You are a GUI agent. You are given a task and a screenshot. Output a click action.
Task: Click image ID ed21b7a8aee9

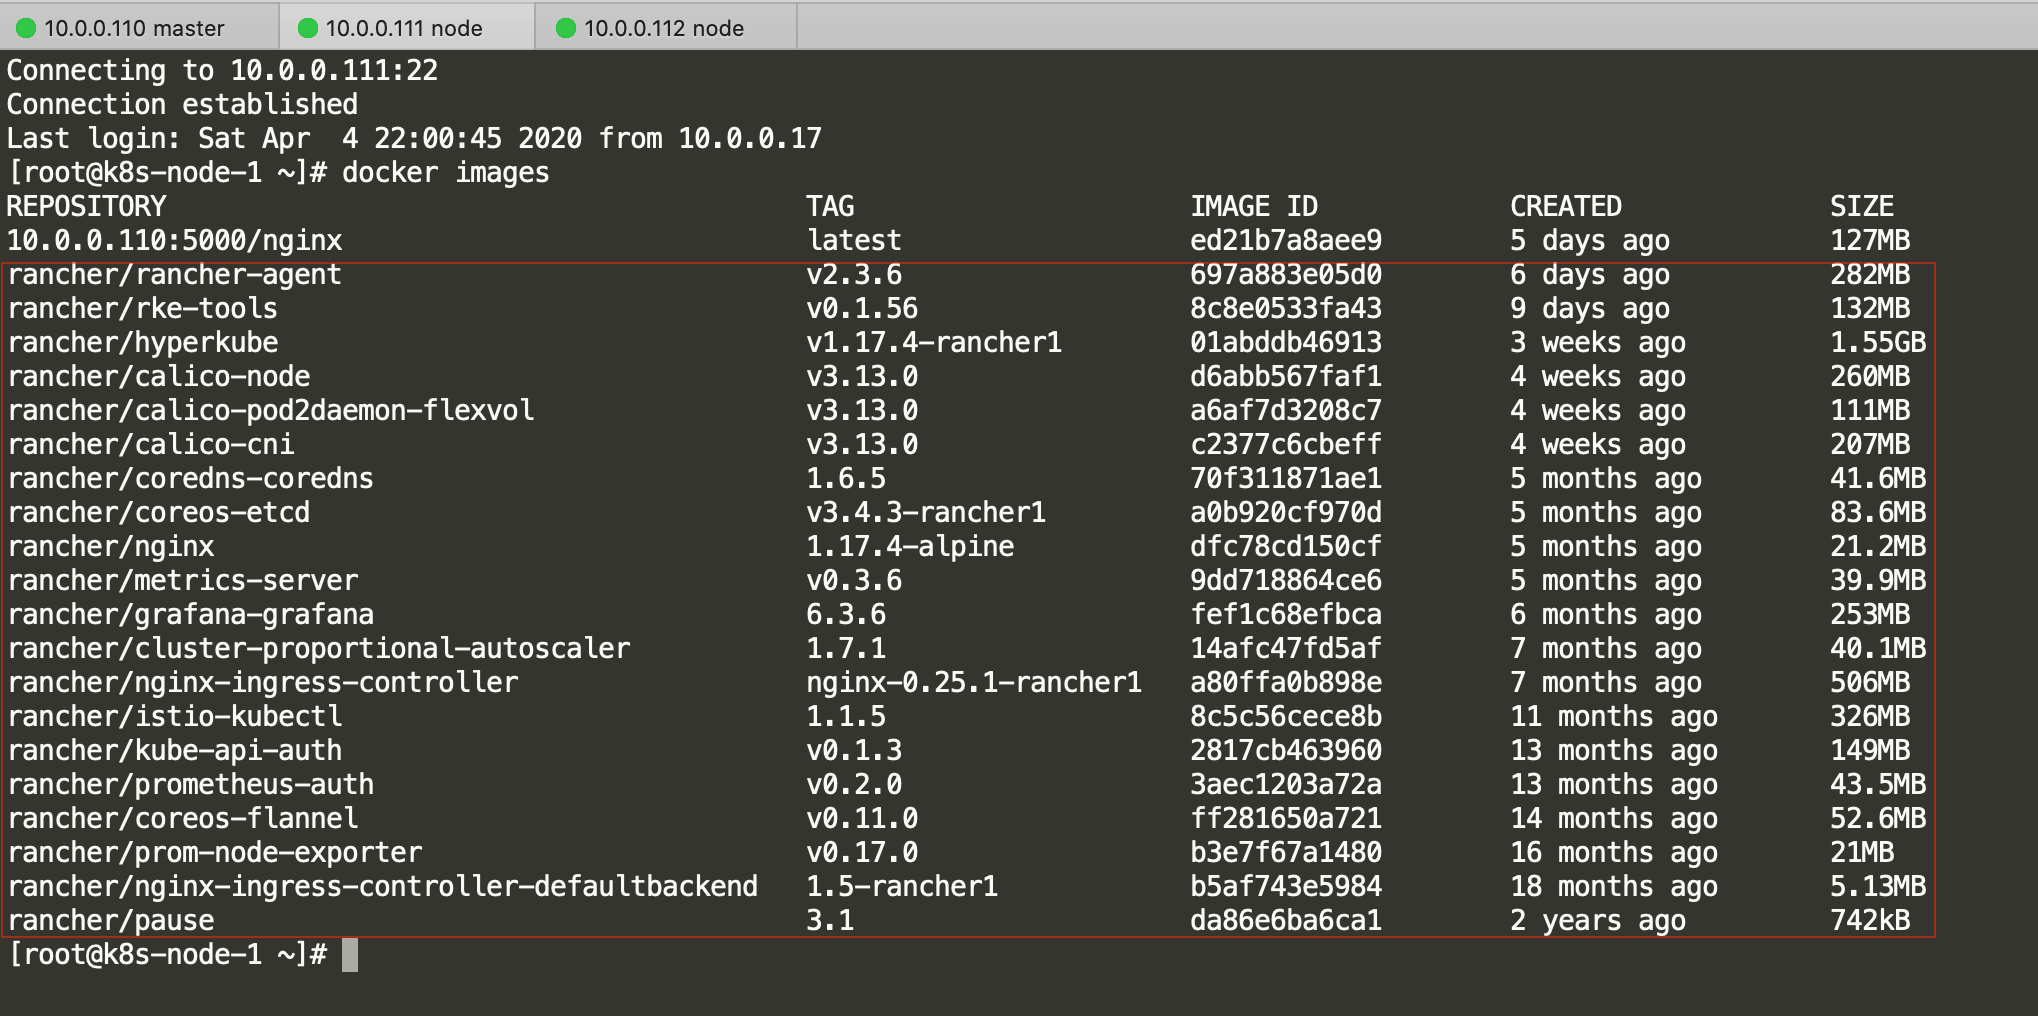pyautogui.click(x=1286, y=241)
